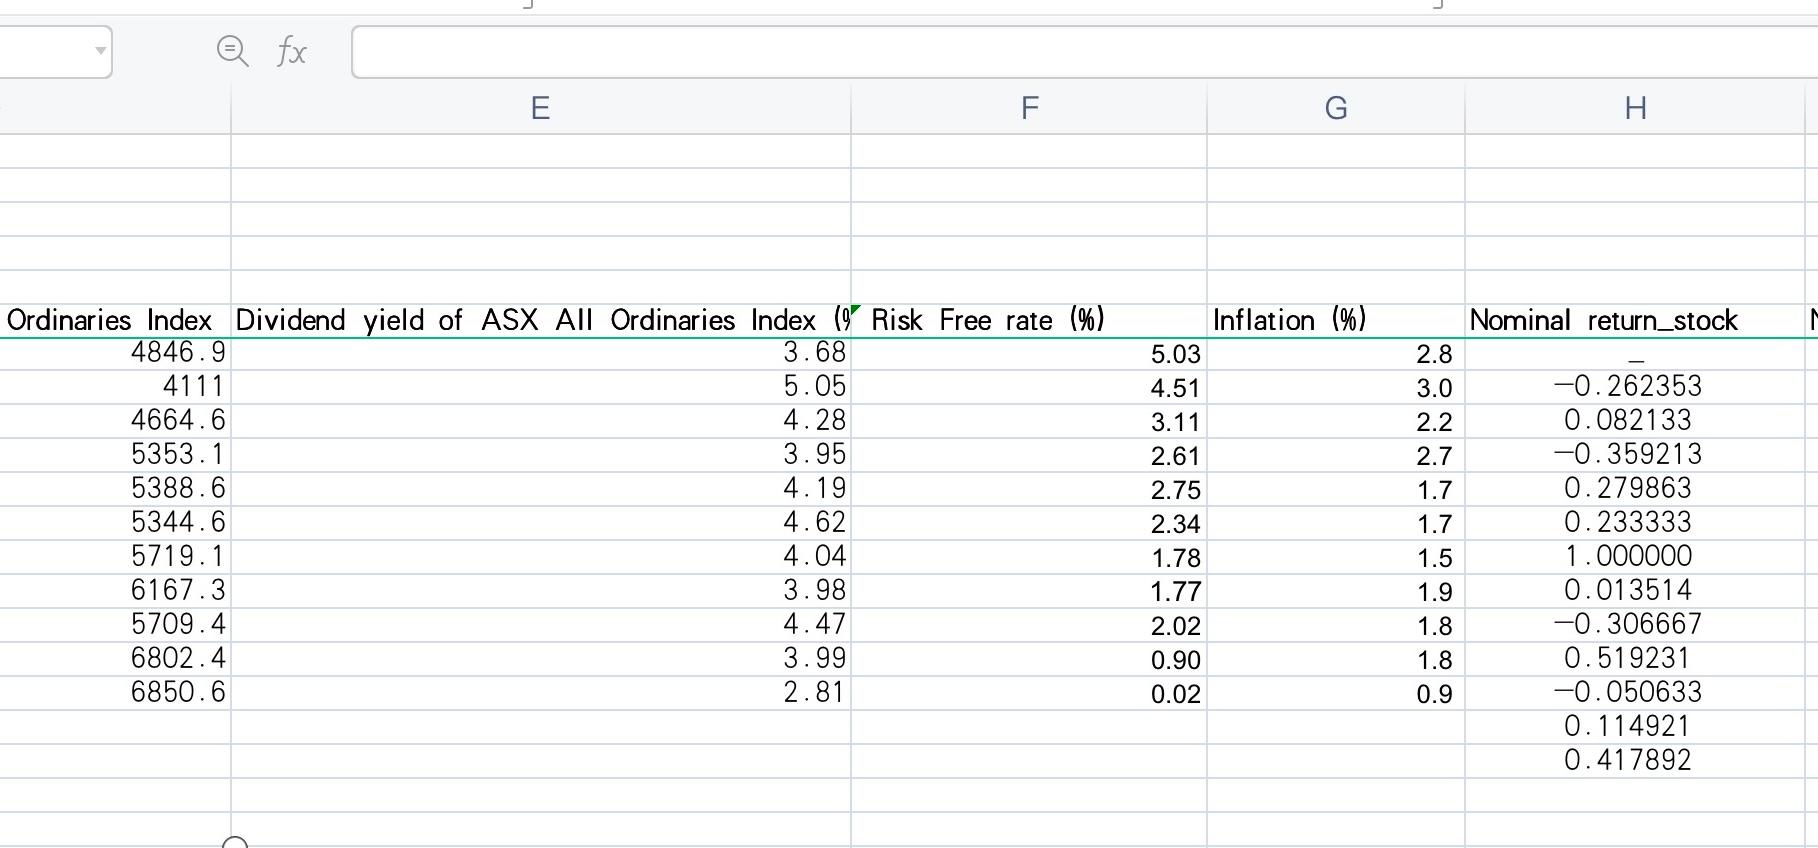The image size is (1818, 848).
Task: Select index value 6167.3
Action: [115, 591]
